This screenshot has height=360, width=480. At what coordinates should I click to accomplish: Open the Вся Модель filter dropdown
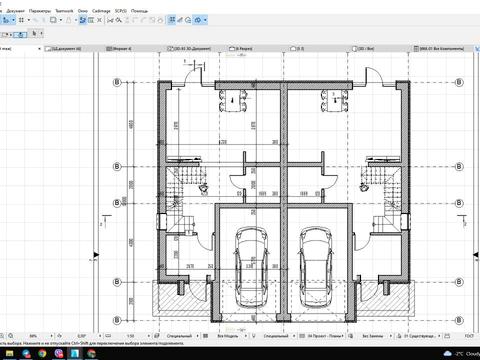click(x=246, y=336)
